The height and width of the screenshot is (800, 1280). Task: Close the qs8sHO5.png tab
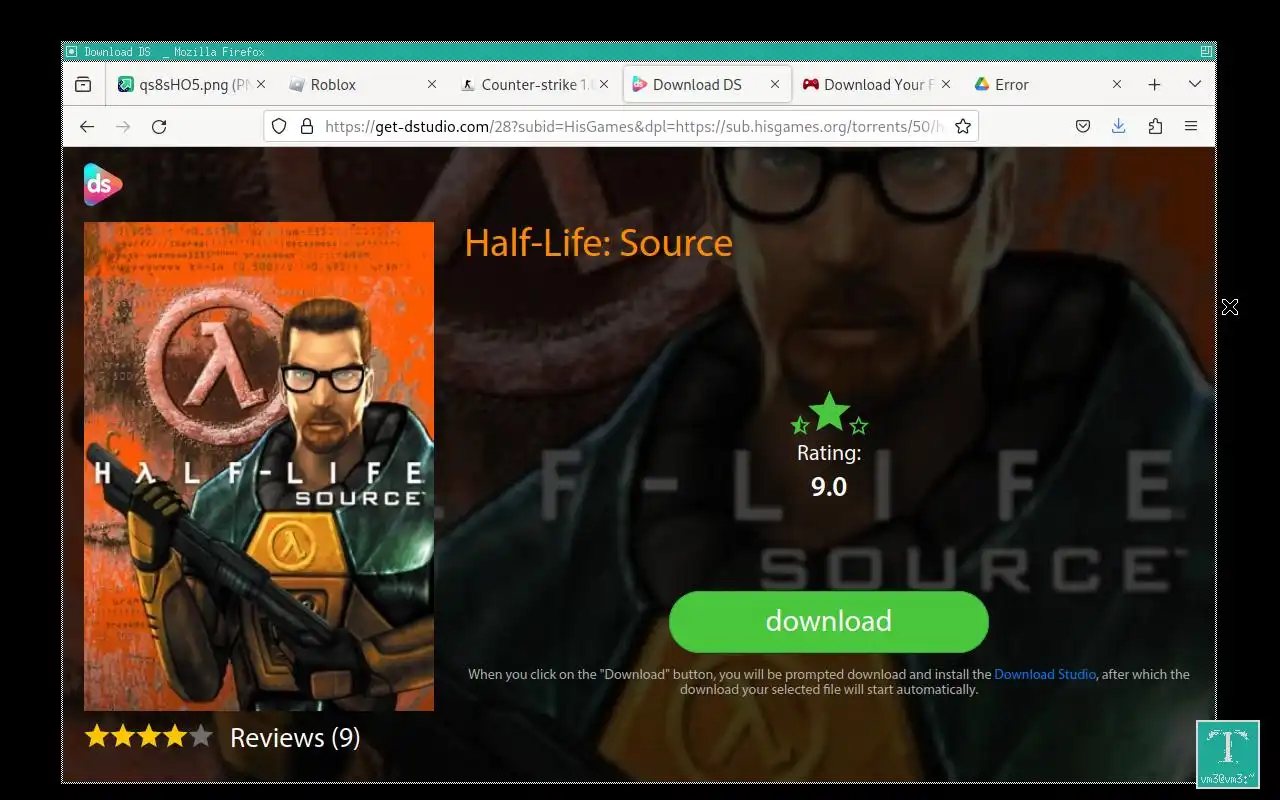tap(261, 85)
